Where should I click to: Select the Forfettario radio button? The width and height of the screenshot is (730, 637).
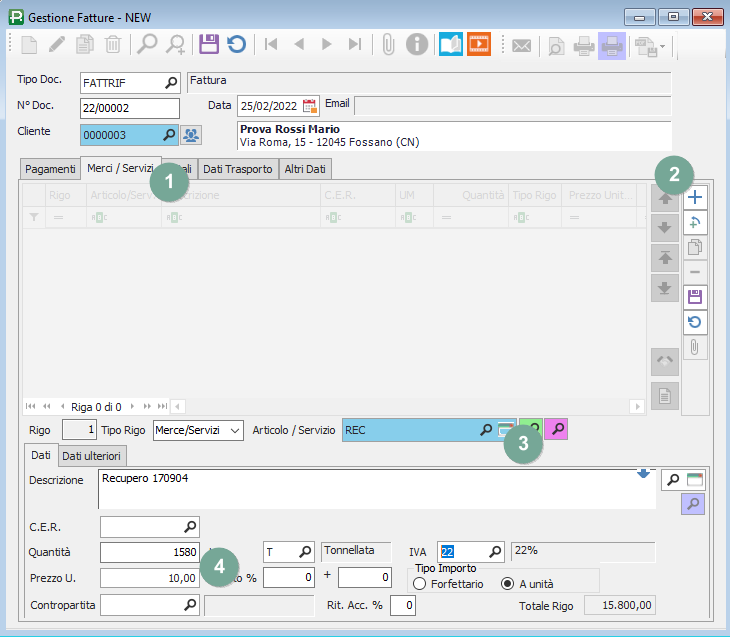[x=420, y=584]
